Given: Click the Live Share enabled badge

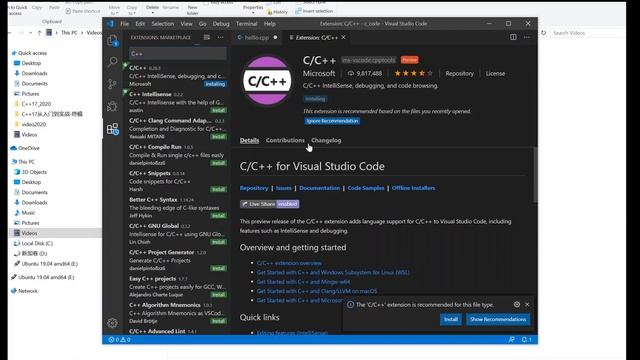Looking at the screenshot, I should tap(269, 204).
